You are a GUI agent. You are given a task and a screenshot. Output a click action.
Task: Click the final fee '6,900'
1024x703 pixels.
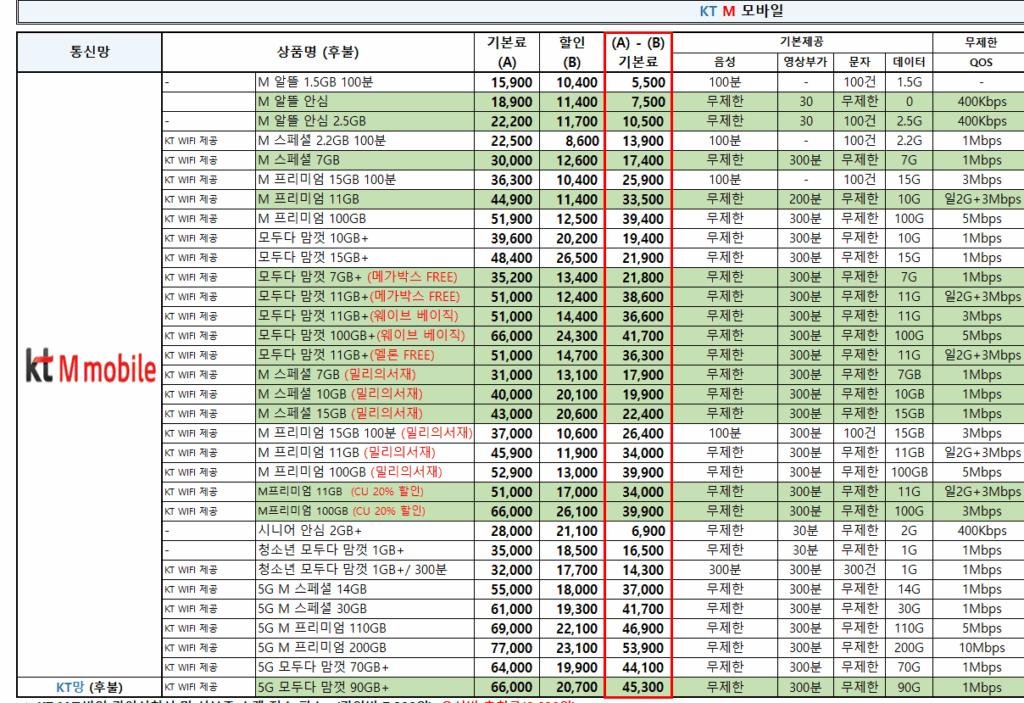(648, 531)
